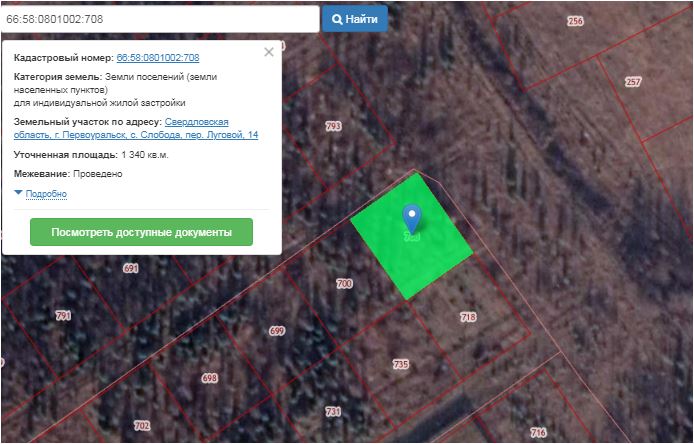Screen dimensions: 694x444
Task: Select parcel labeled 791 on map
Action: pyautogui.click(x=64, y=315)
